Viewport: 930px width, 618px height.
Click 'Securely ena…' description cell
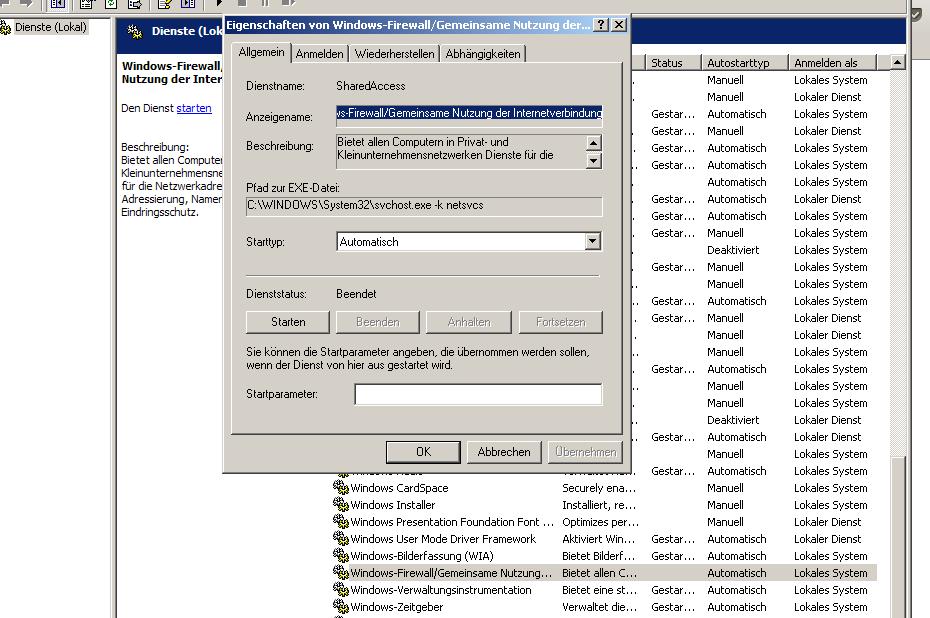(598, 488)
